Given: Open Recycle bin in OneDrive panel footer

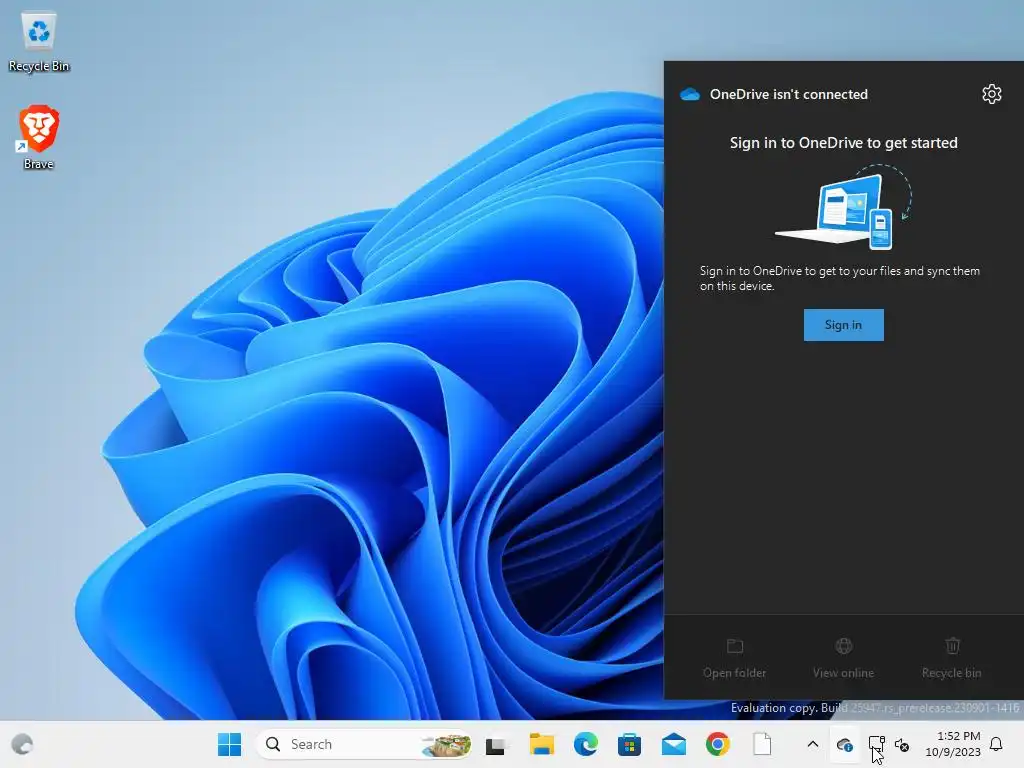Looking at the screenshot, I should [x=952, y=659].
